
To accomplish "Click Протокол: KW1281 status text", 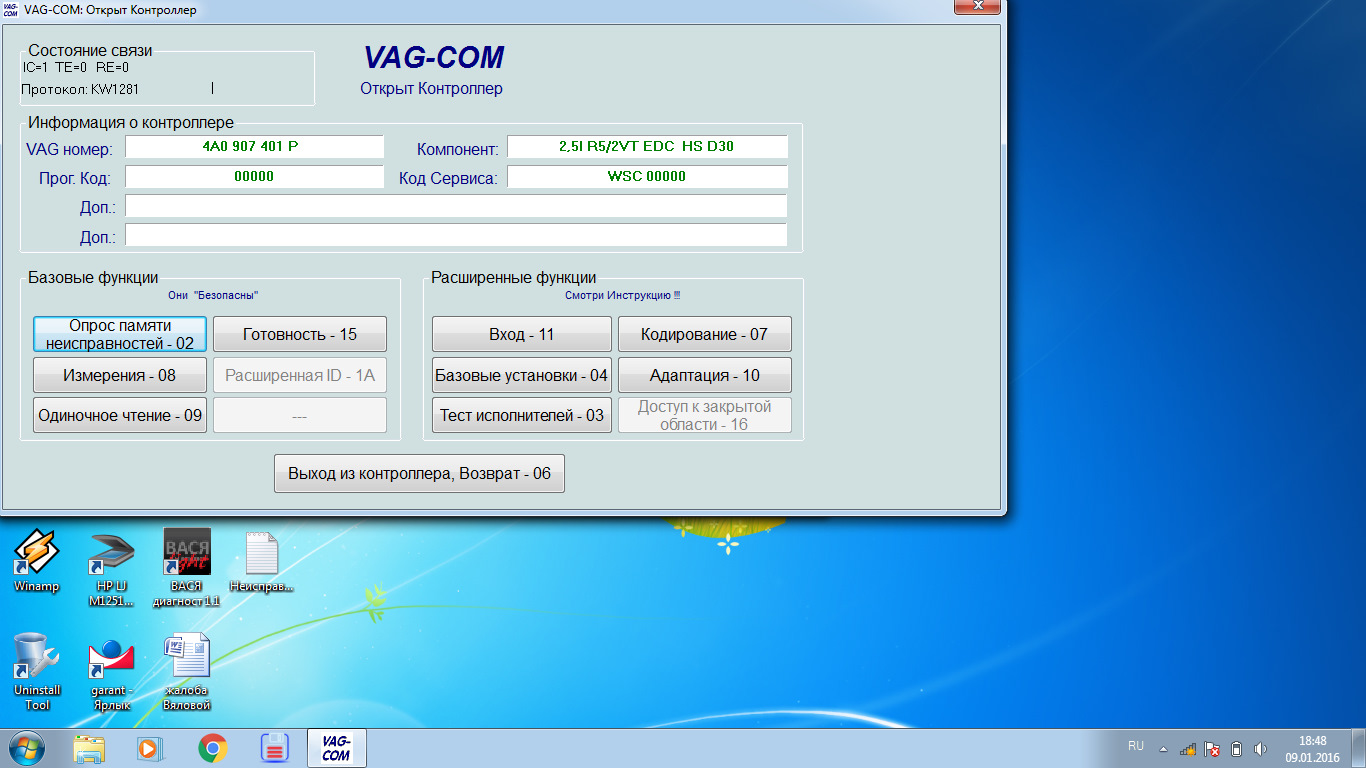I will [x=80, y=89].
